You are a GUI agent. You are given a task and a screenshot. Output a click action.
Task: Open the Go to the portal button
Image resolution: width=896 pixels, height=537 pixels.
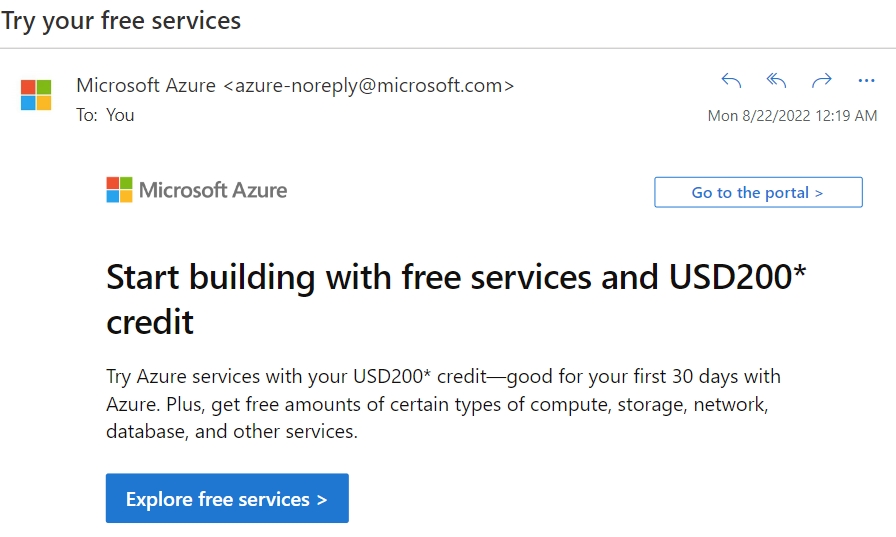[758, 193]
